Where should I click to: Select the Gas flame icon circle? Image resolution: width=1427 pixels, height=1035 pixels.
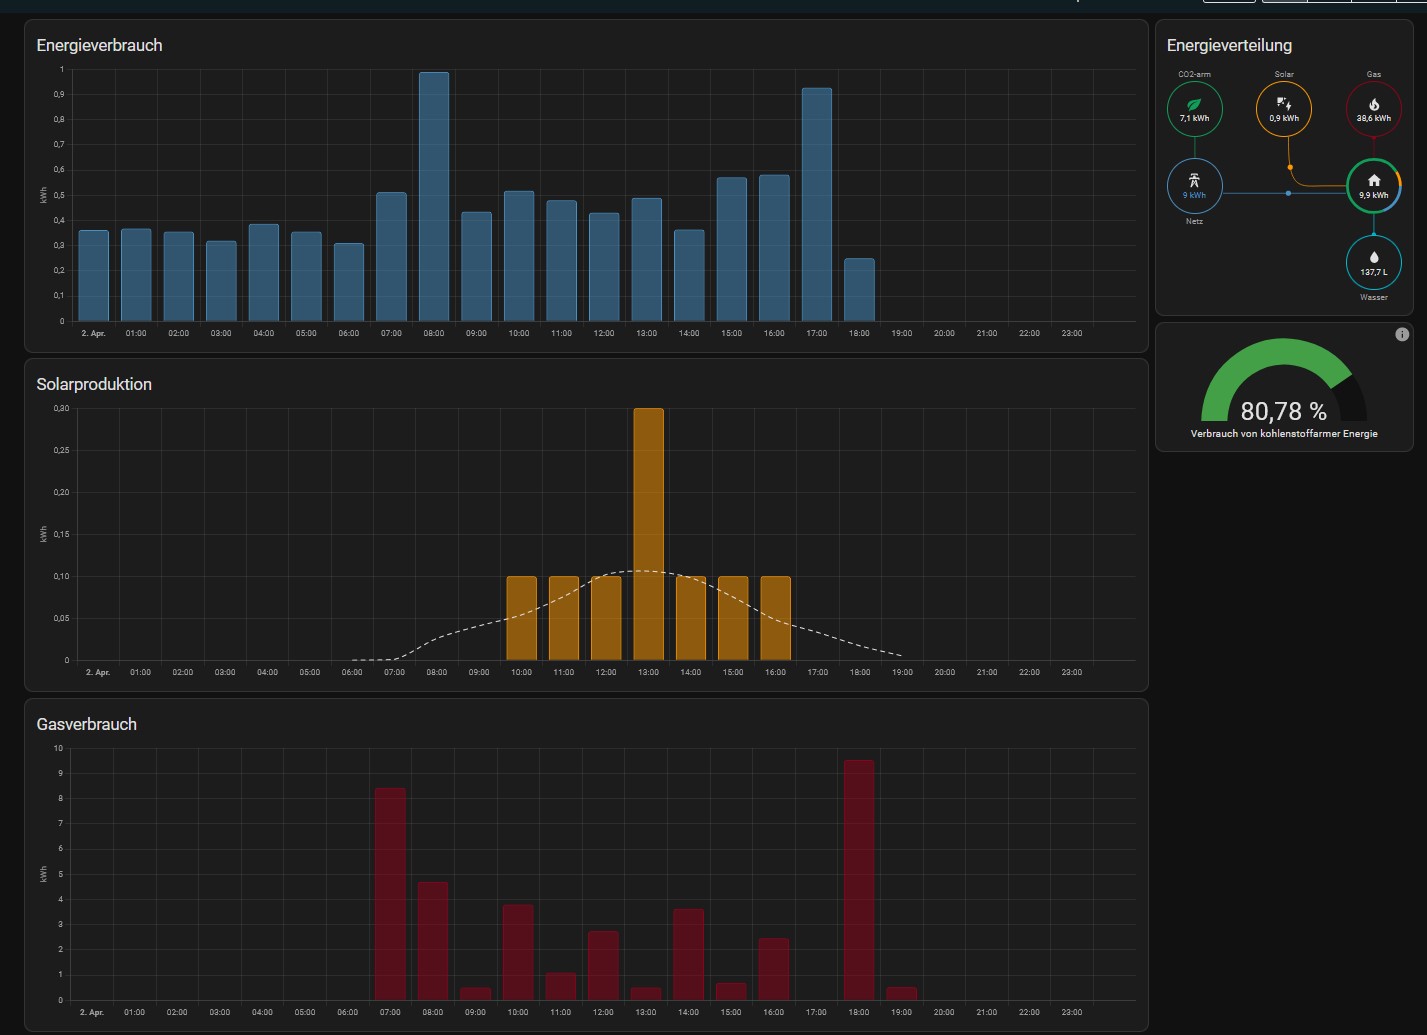(x=1374, y=109)
